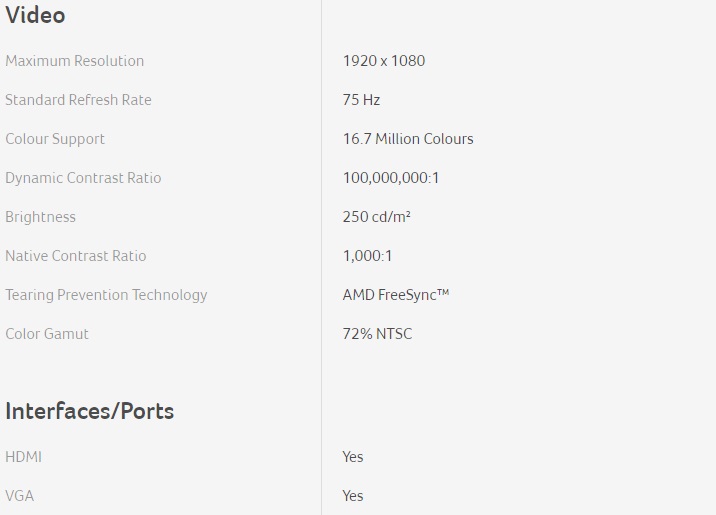Click the HDMI label
The image size is (716, 515).
(23, 457)
